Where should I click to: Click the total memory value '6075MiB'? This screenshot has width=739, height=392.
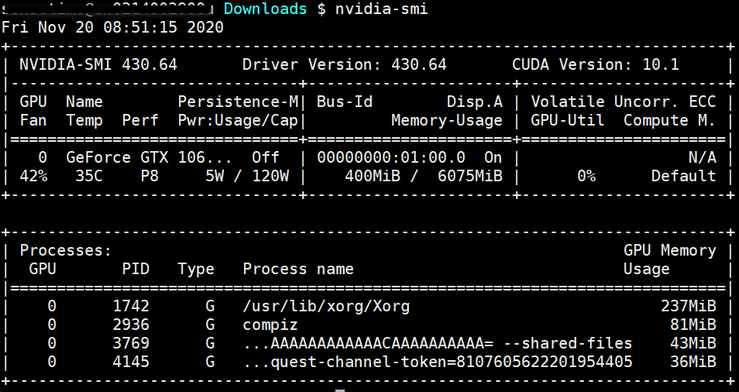[470, 176]
